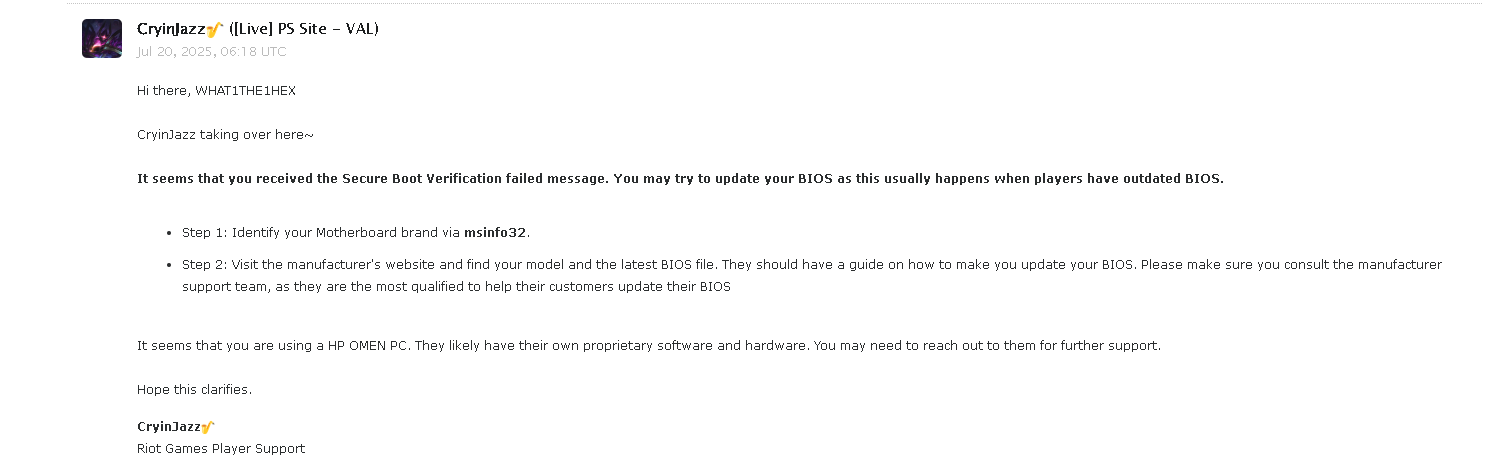Click the "Riot Games Player Support" signature line

[x=221, y=449]
